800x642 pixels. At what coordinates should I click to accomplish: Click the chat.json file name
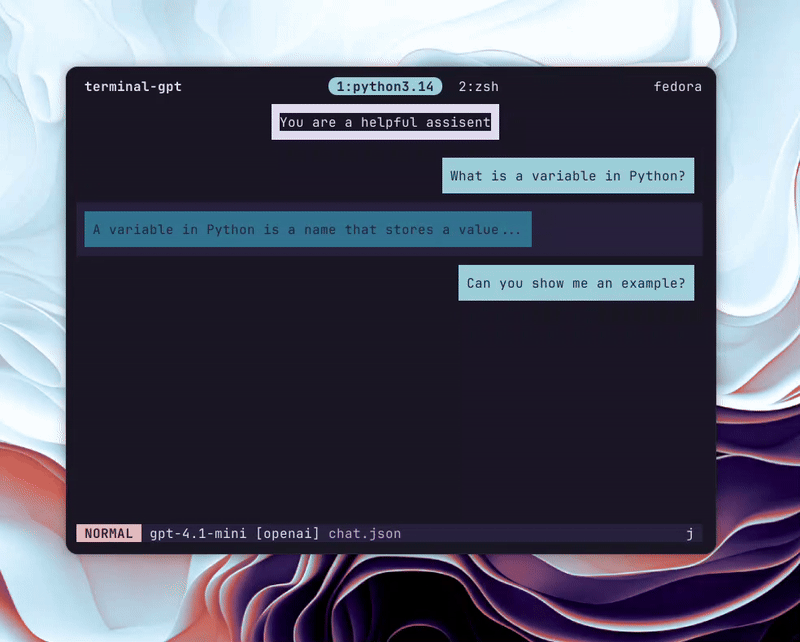tap(364, 534)
